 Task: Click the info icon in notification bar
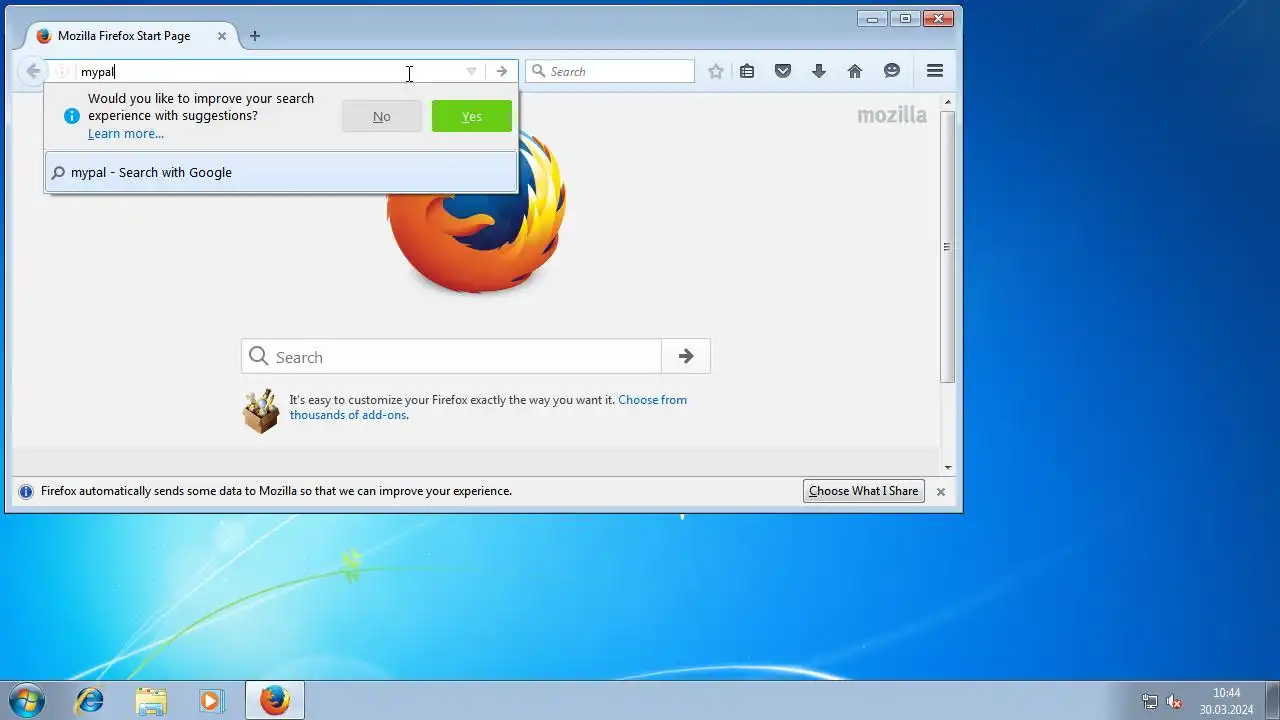click(x=26, y=492)
